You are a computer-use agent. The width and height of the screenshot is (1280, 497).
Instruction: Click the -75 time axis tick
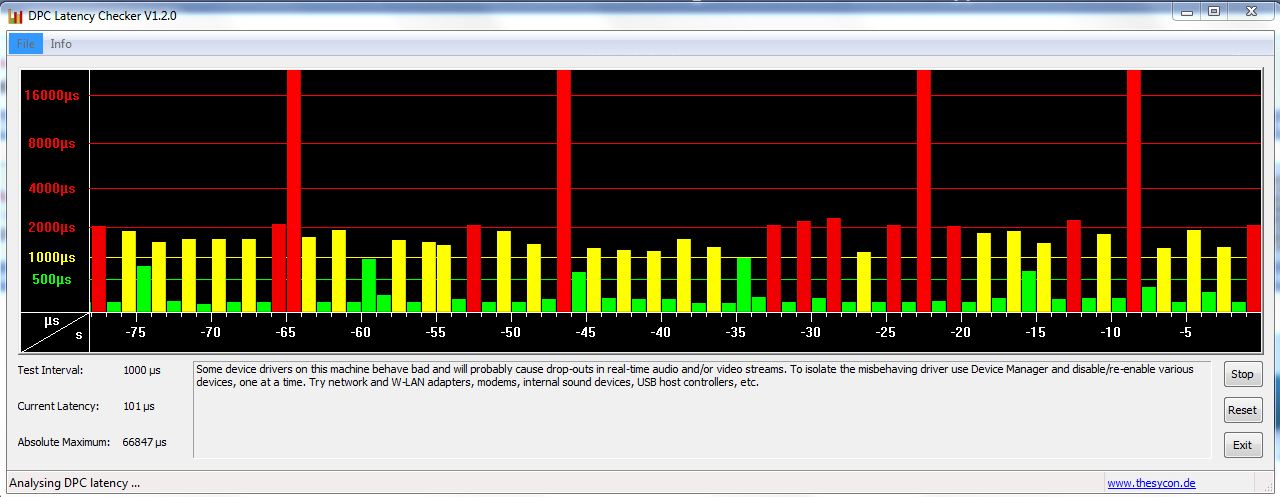[x=136, y=332]
